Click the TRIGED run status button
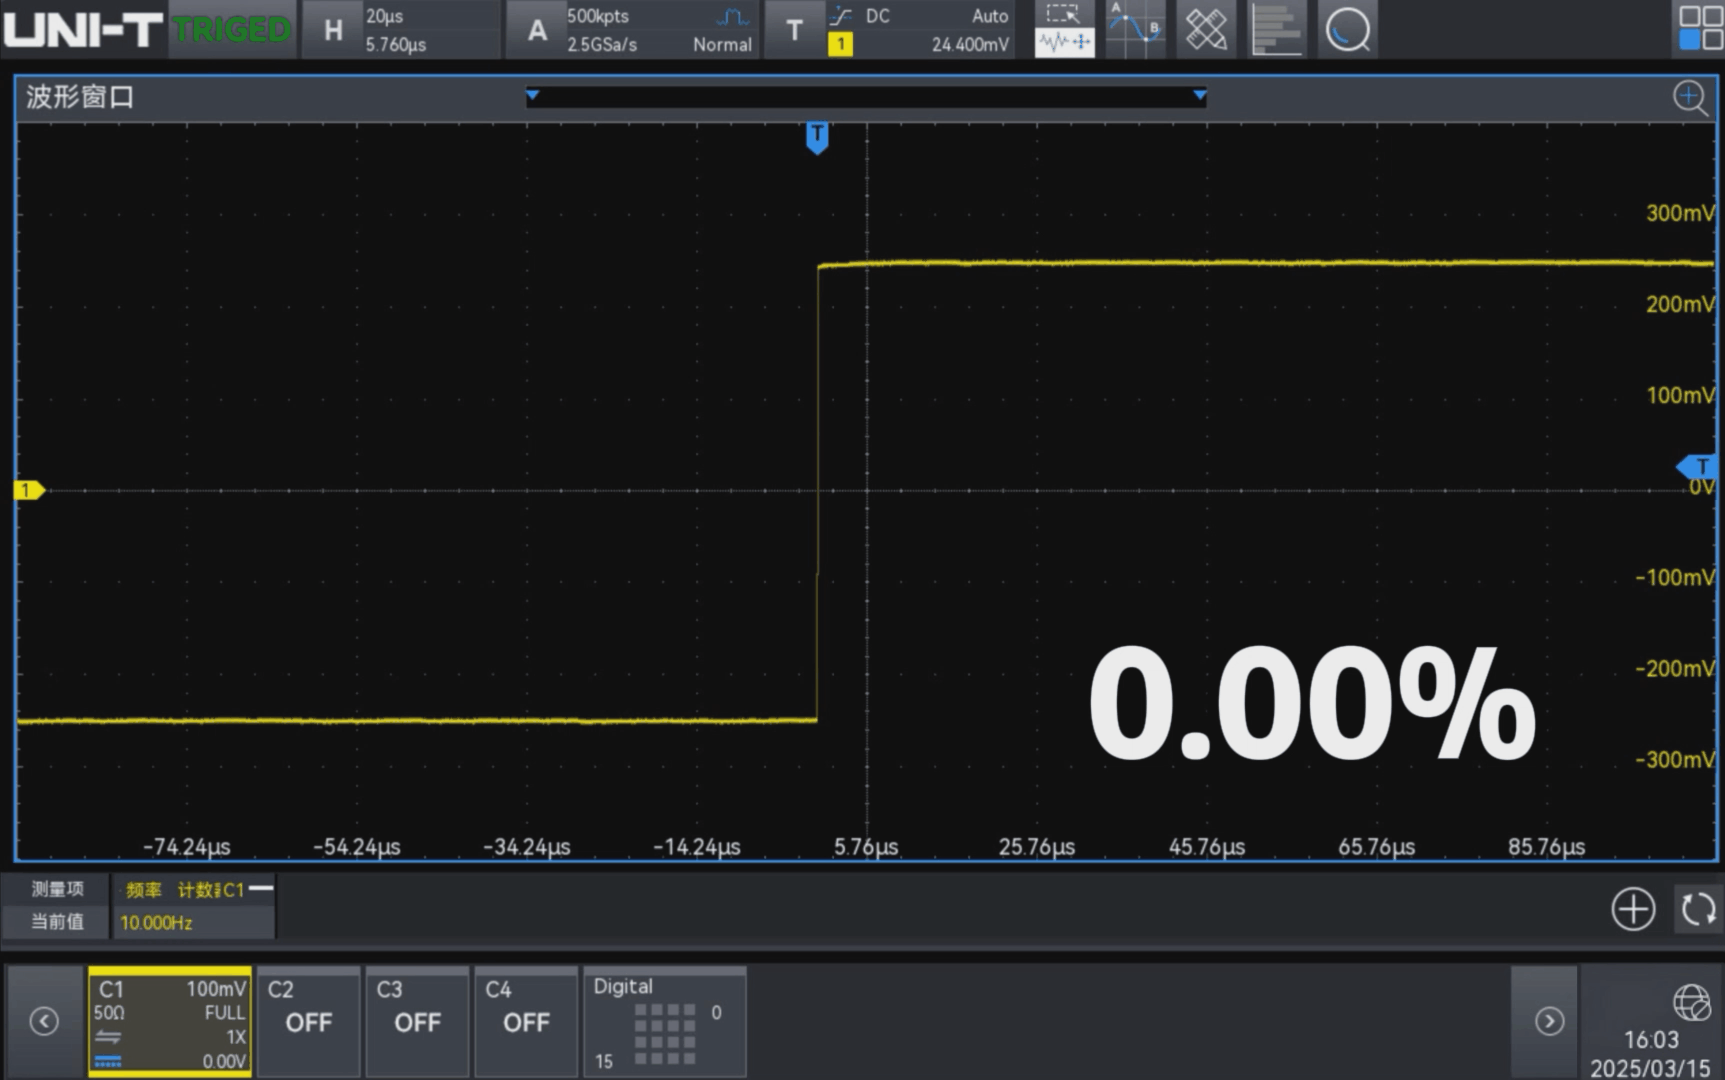1725x1080 pixels. click(232, 30)
